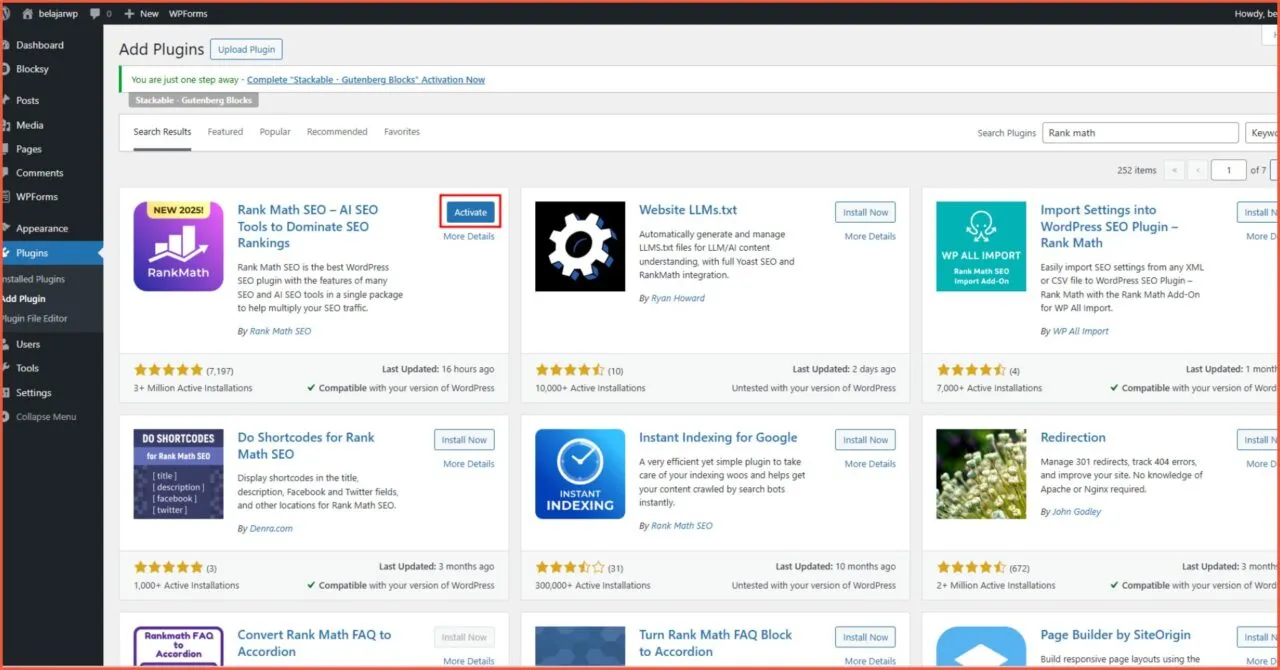
Task: Click the Do Shortcodes plugin thumbnail
Action: [x=178, y=473]
